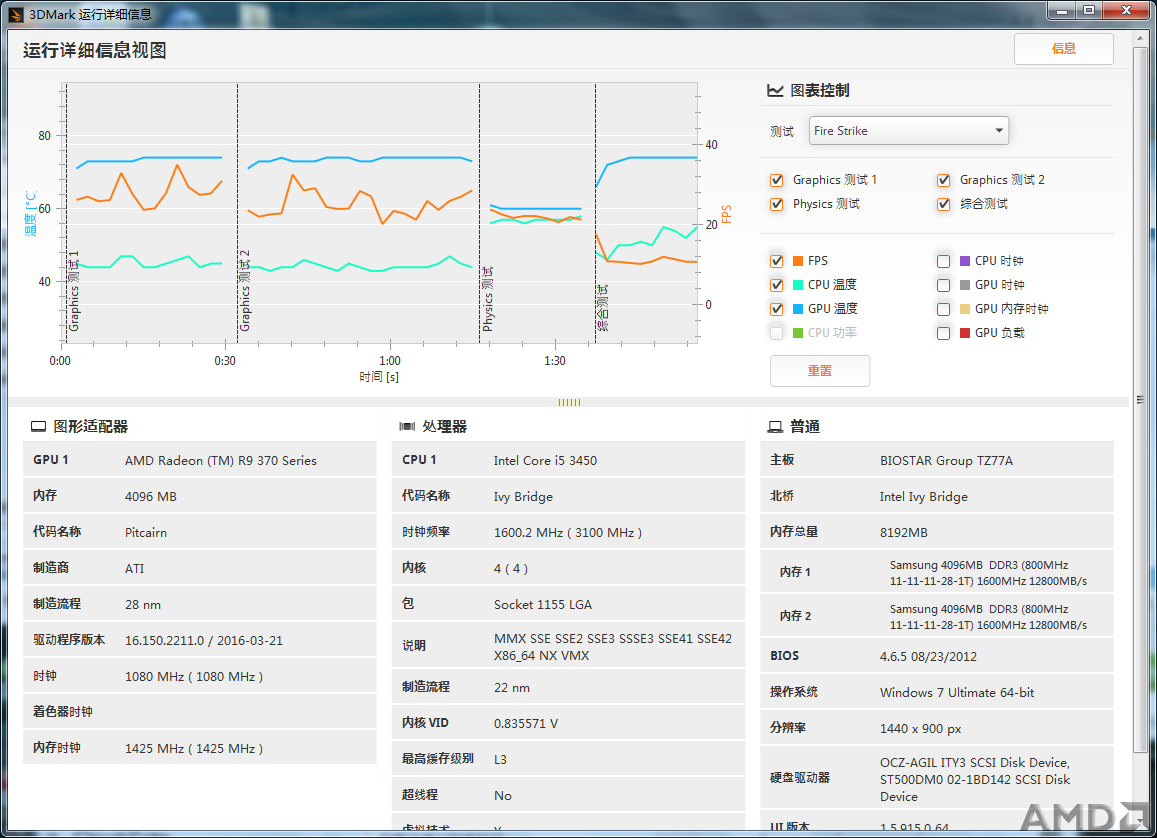Viewport: 1157px width, 838px height.
Task: Click the blue GPU 温度 color swatch
Action: point(798,309)
